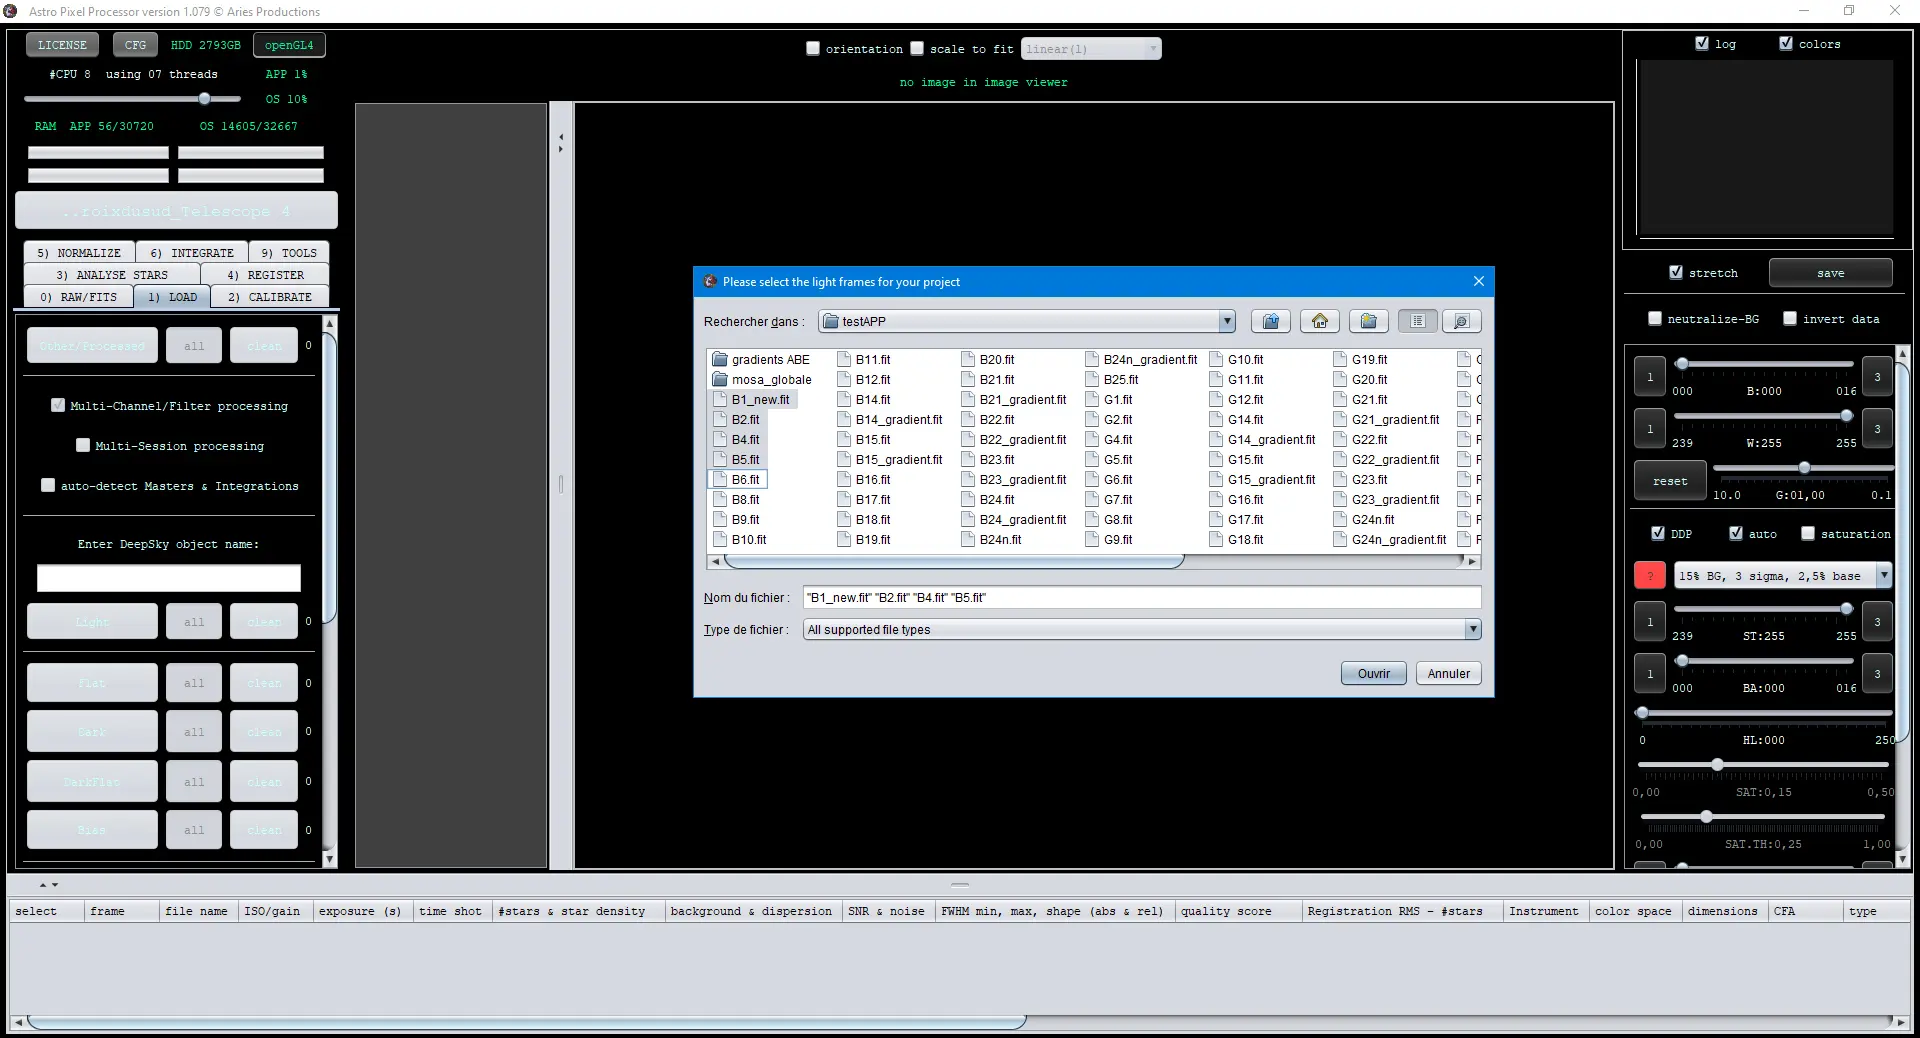Image resolution: width=1920 pixels, height=1038 pixels.
Task: Toggle the DDP checkbox
Action: click(x=1658, y=533)
